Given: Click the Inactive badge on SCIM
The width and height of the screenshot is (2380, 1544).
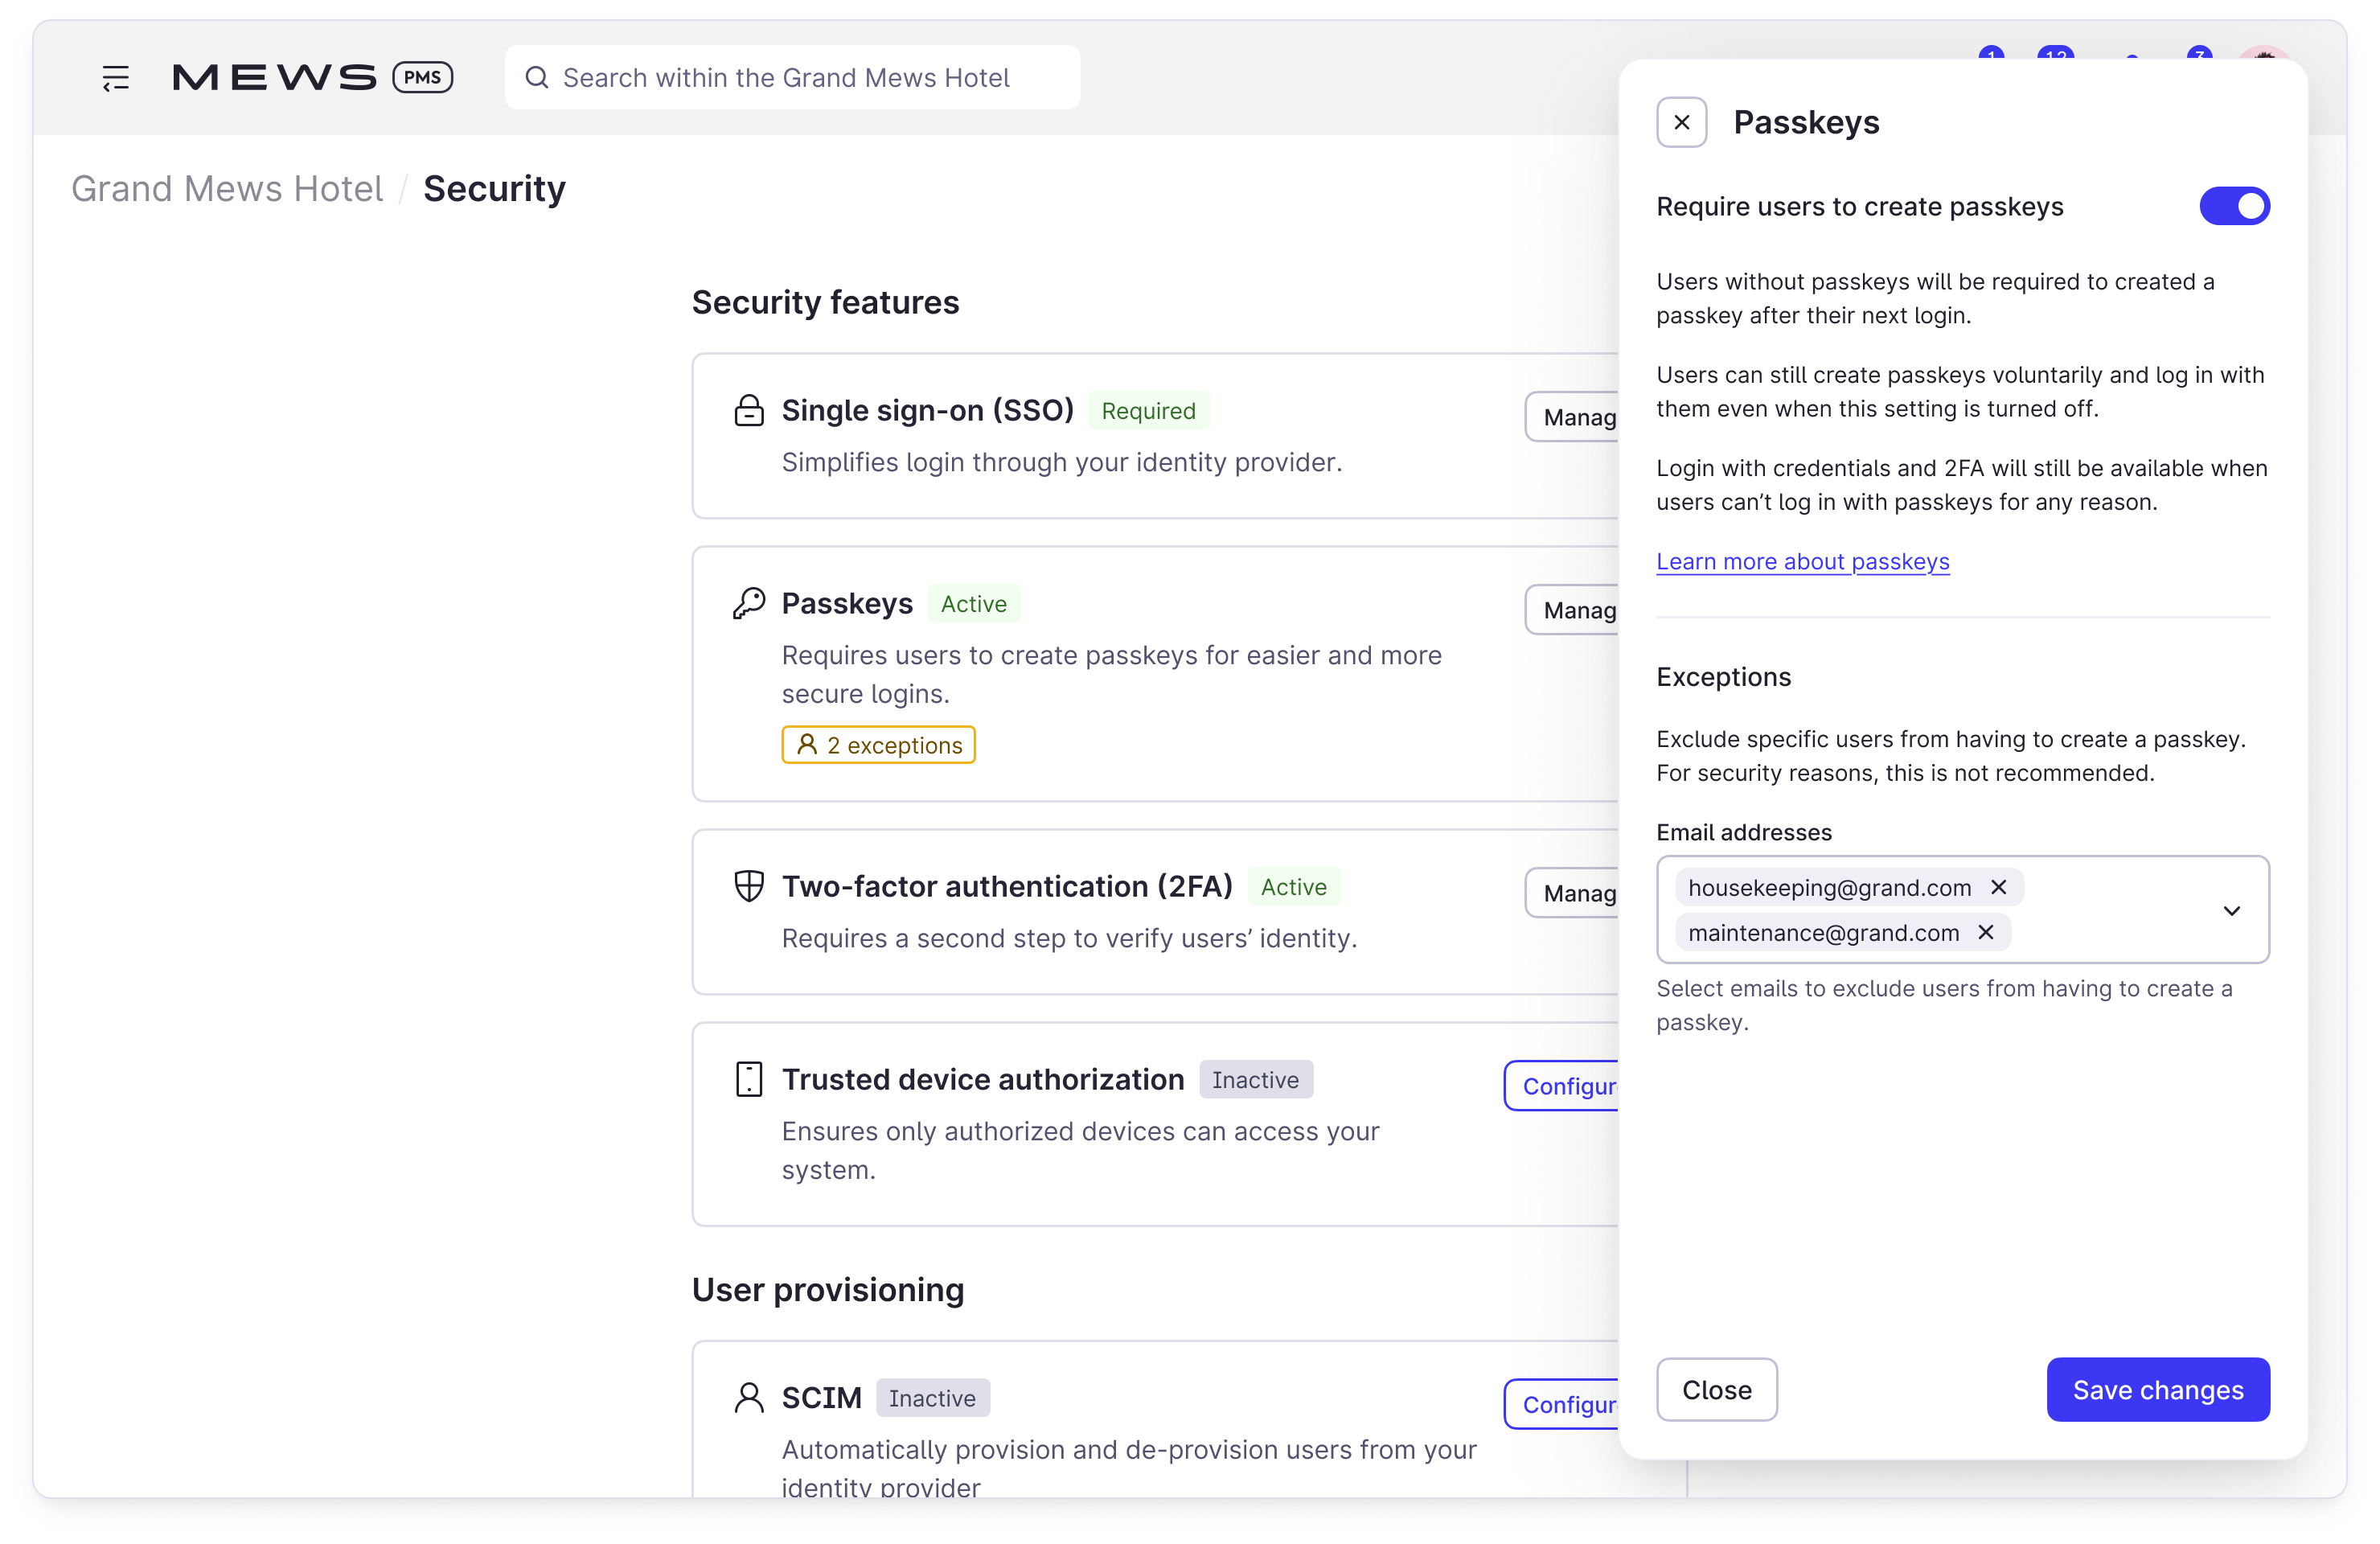Looking at the screenshot, I should pyautogui.click(x=933, y=1398).
